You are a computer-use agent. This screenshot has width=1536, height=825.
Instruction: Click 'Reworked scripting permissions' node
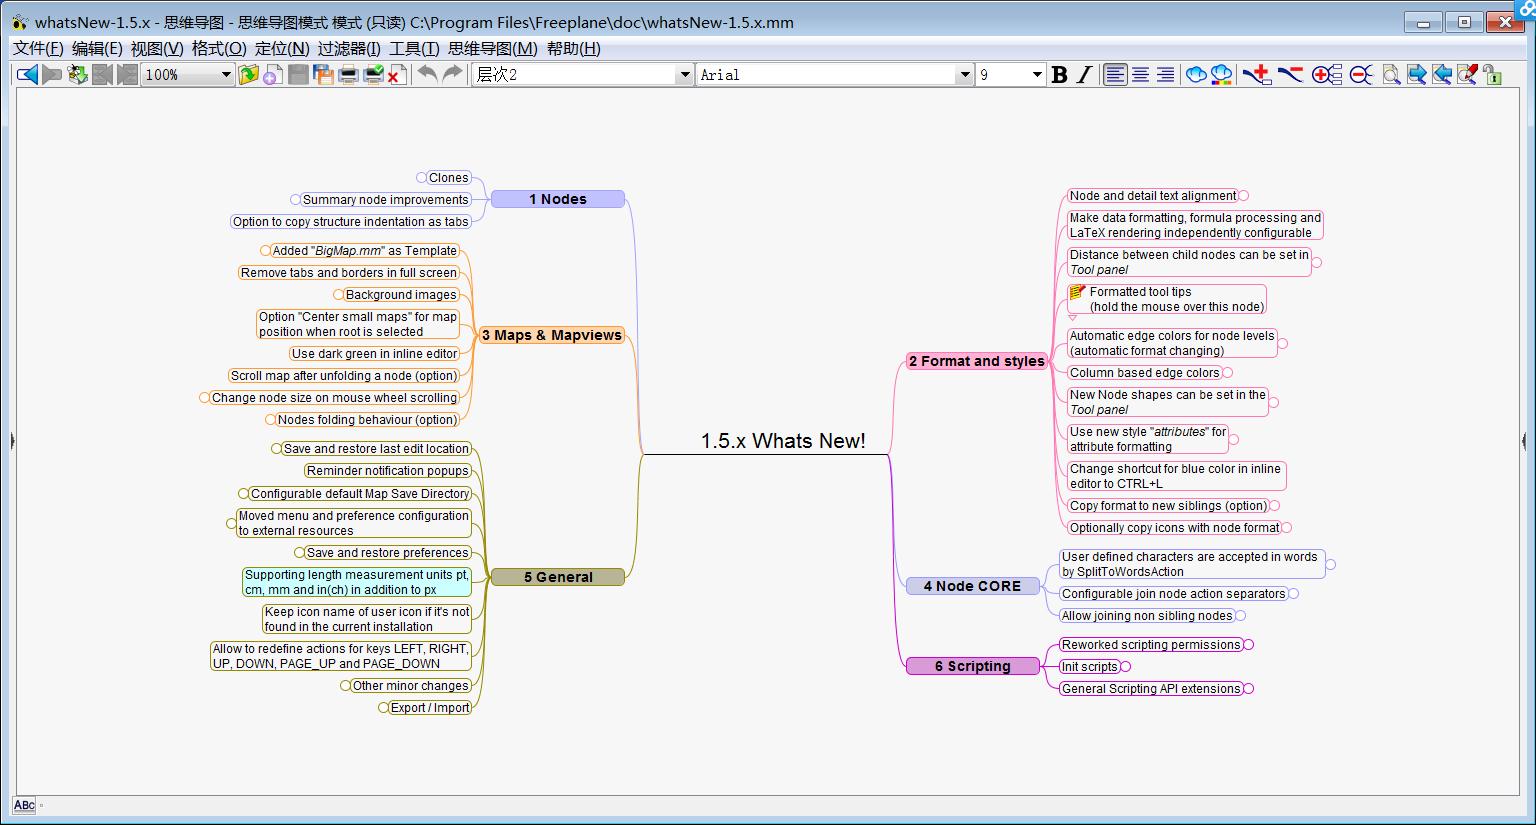1151,645
